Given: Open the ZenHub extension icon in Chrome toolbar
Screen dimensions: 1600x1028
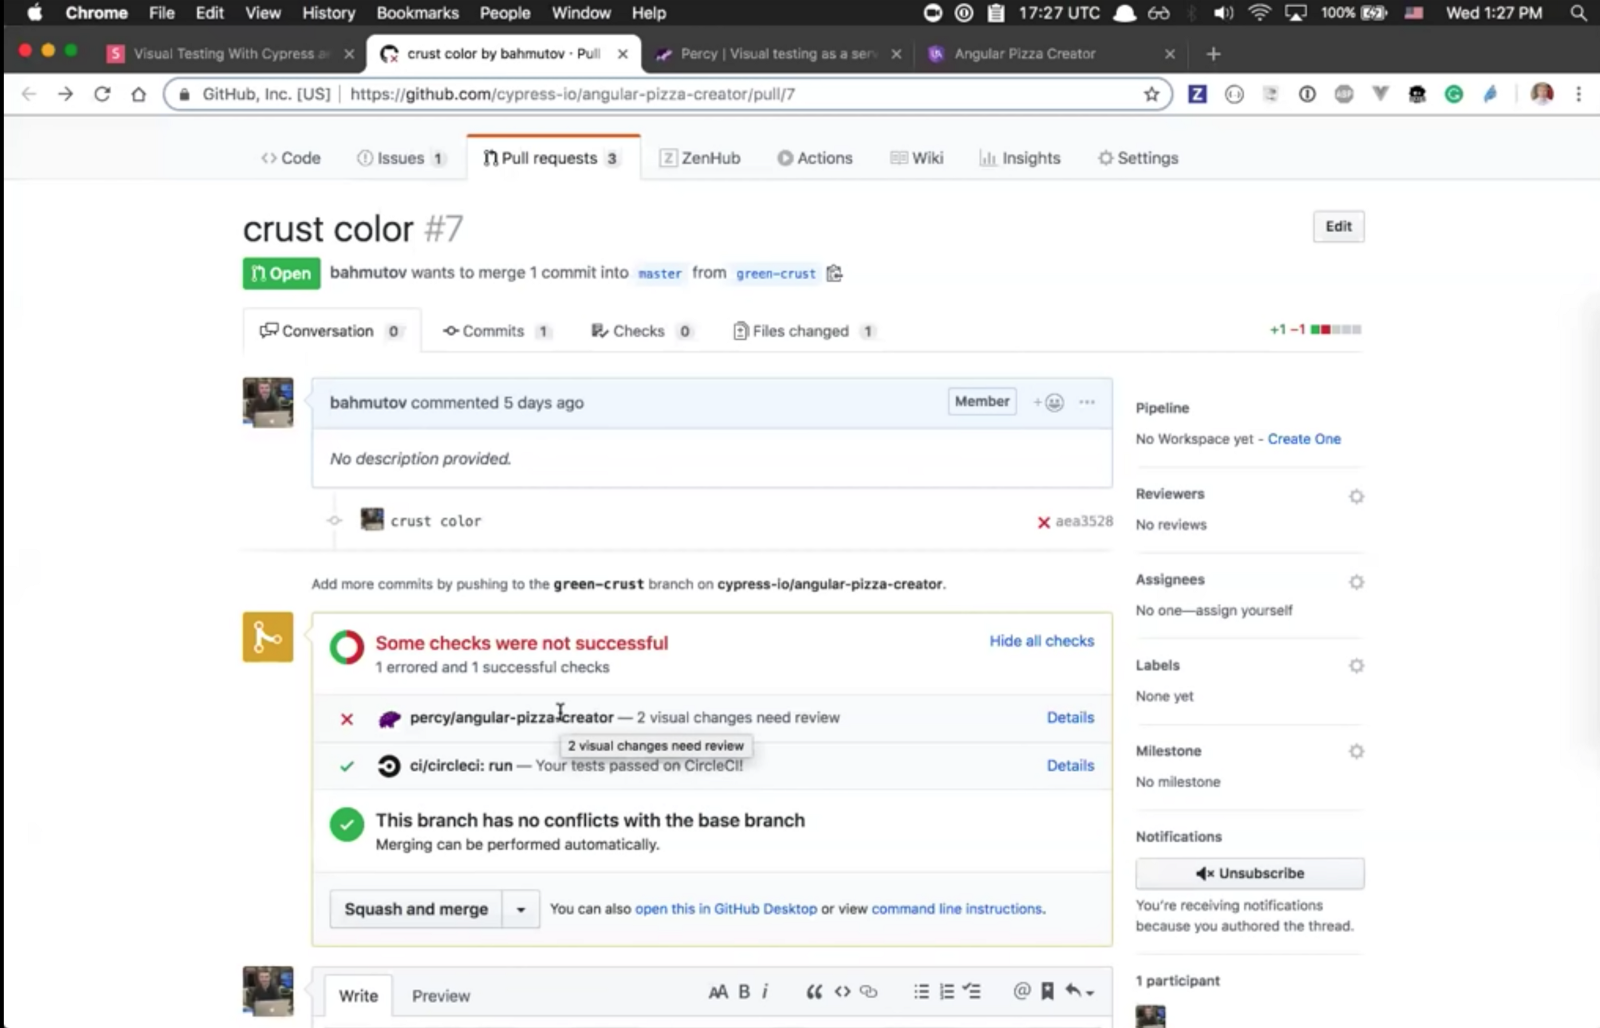Looking at the screenshot, I should (x=1197, y=94).
